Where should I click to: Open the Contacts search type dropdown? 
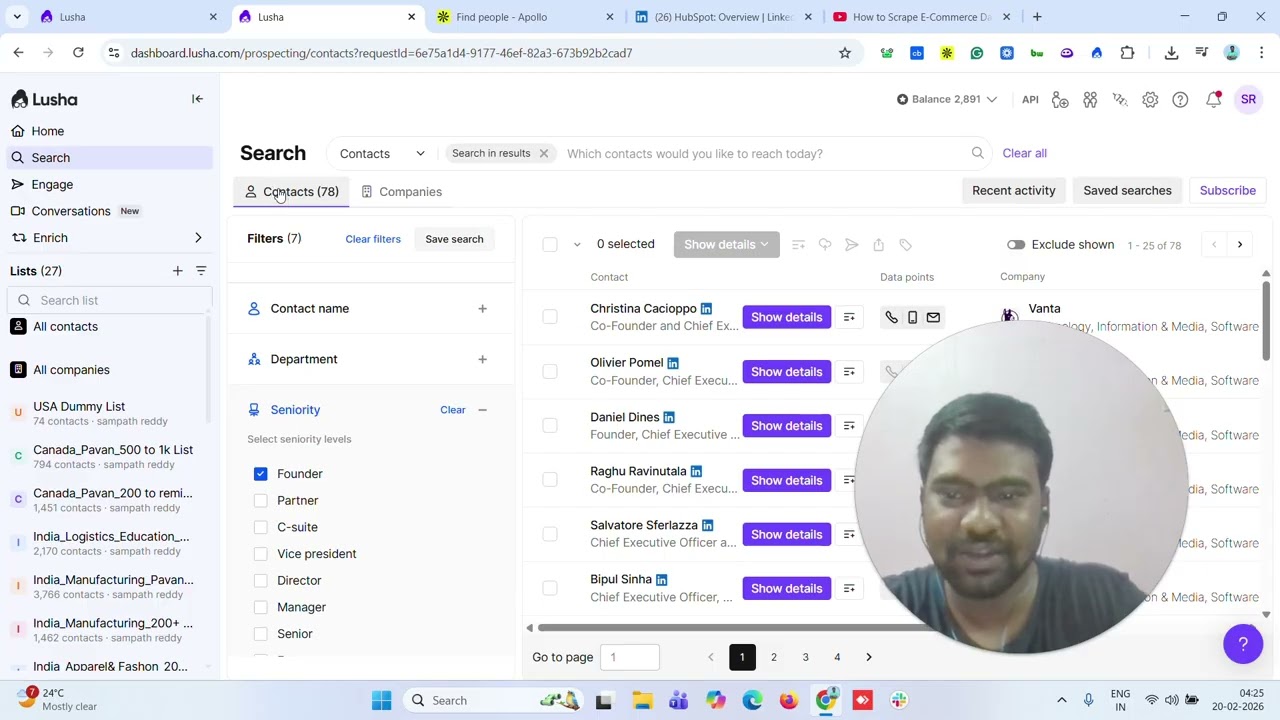pos(382,153)
